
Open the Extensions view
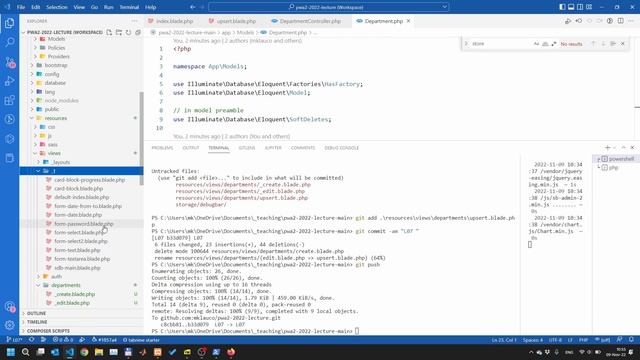coord(9,100)
